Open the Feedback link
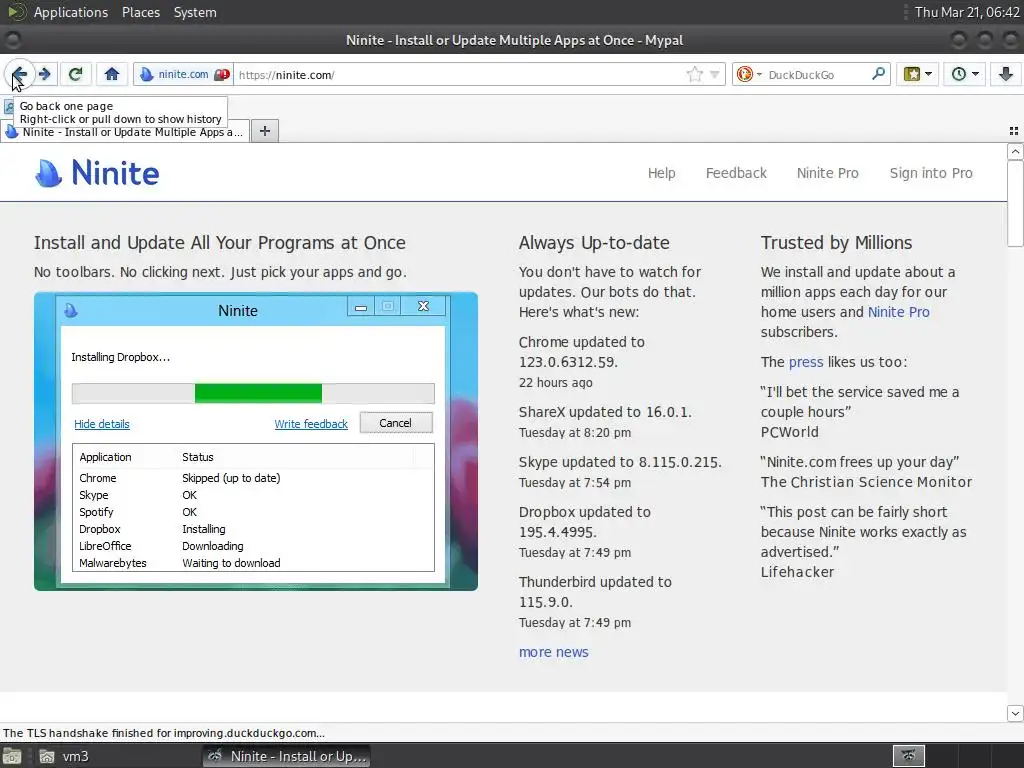The height and width of the screenshot is (768, 1024). (x=736, y=173)
